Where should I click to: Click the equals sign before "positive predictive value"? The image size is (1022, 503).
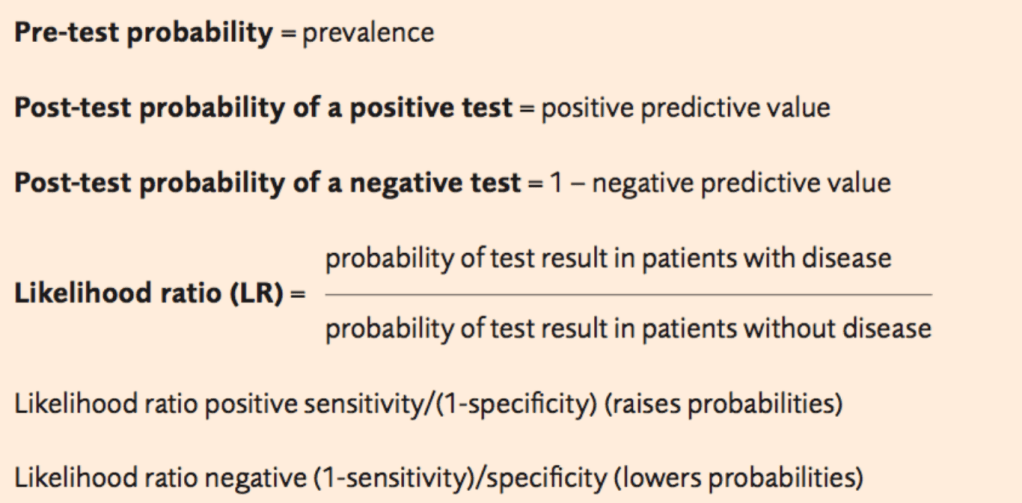(x=526, y=108)
